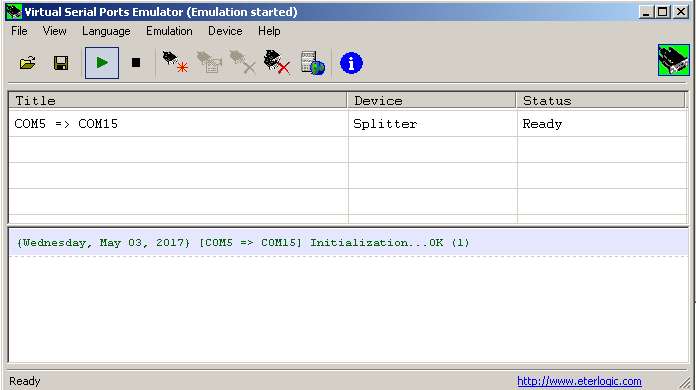Open the Help menu
This screenshot has height=390, width=696.
(269, 31)
